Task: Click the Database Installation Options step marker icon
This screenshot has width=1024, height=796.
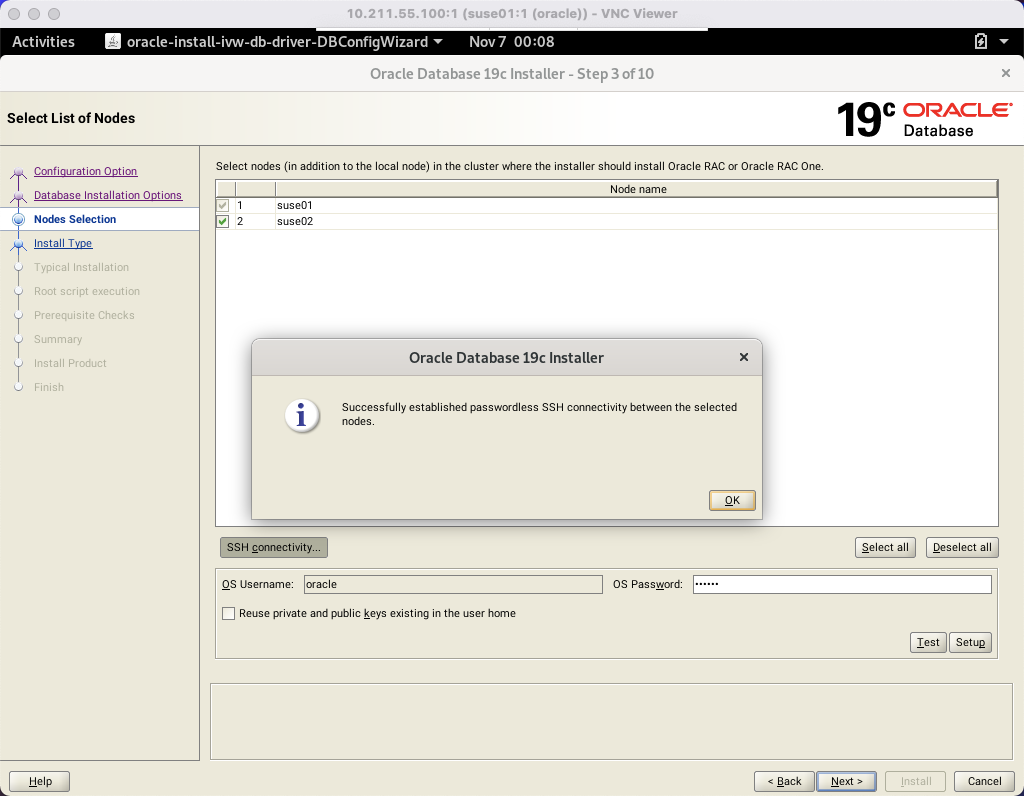Action: point(18,197)
